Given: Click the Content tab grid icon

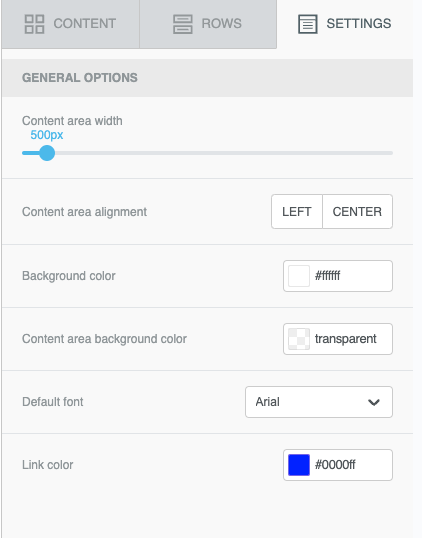Looking at the screenshot, I should click(34, 24).
